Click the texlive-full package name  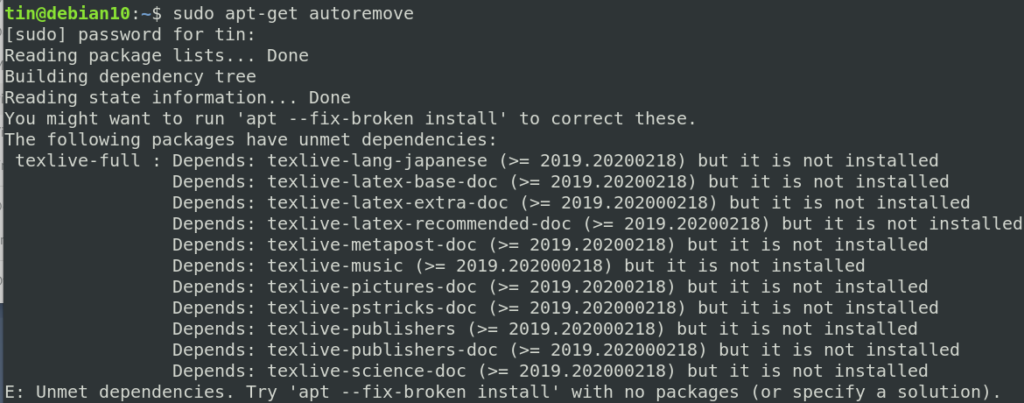click(78, 161)
